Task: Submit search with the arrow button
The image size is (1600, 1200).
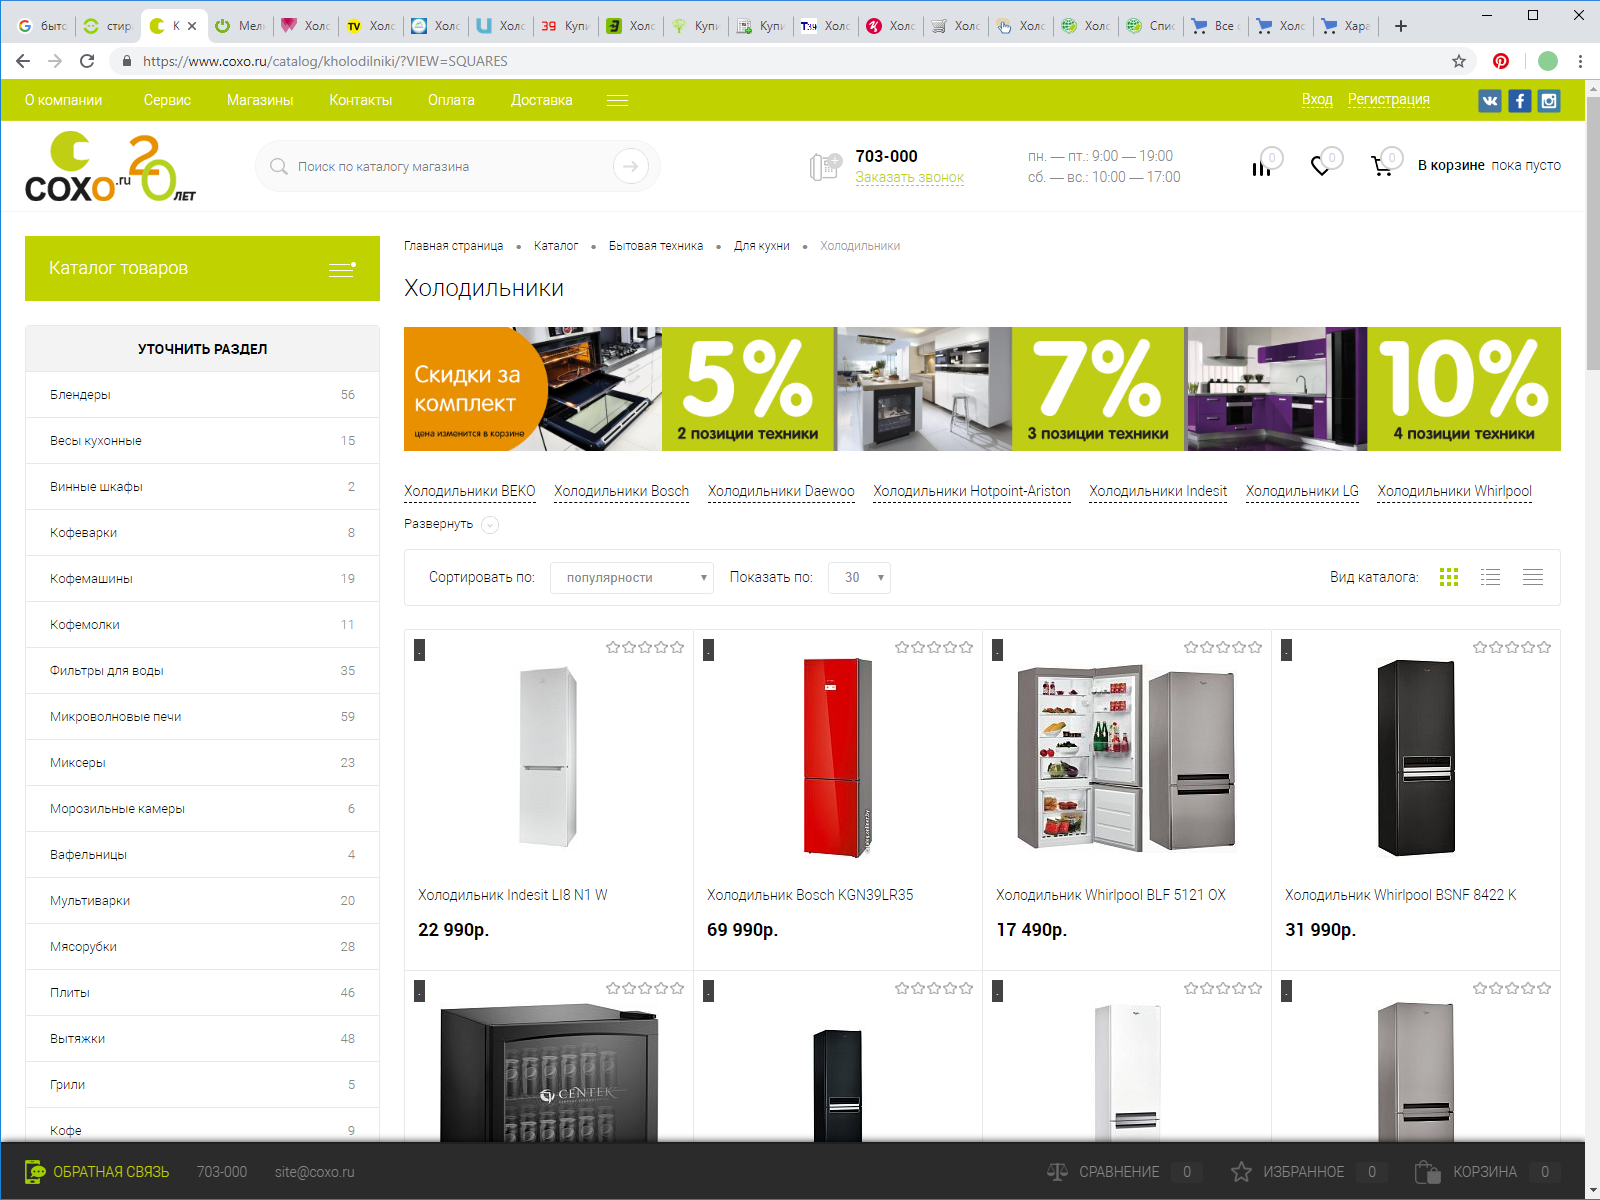Action: [631, 166]
